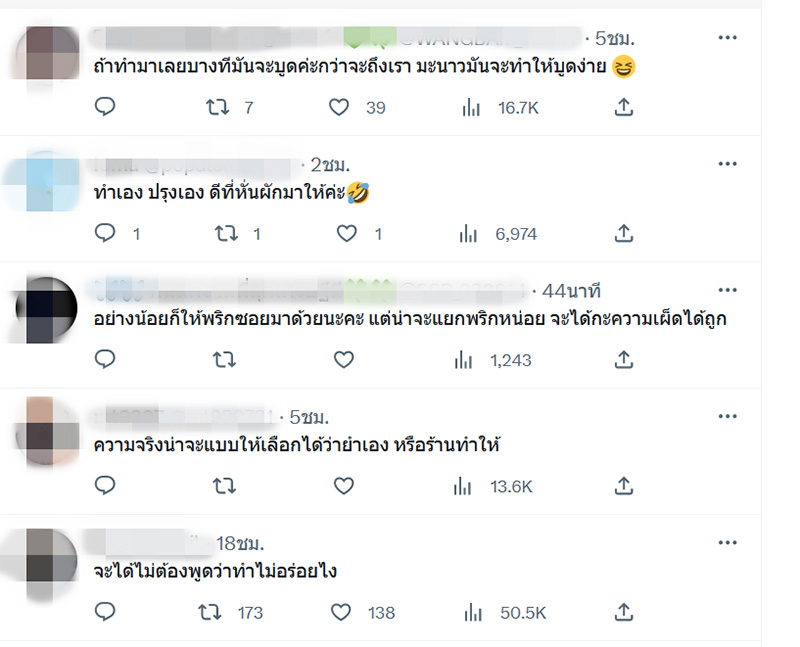Viewport: 800px width, 647px height.
Task: Like the comment with 39 likes
Action: (340, 105)
